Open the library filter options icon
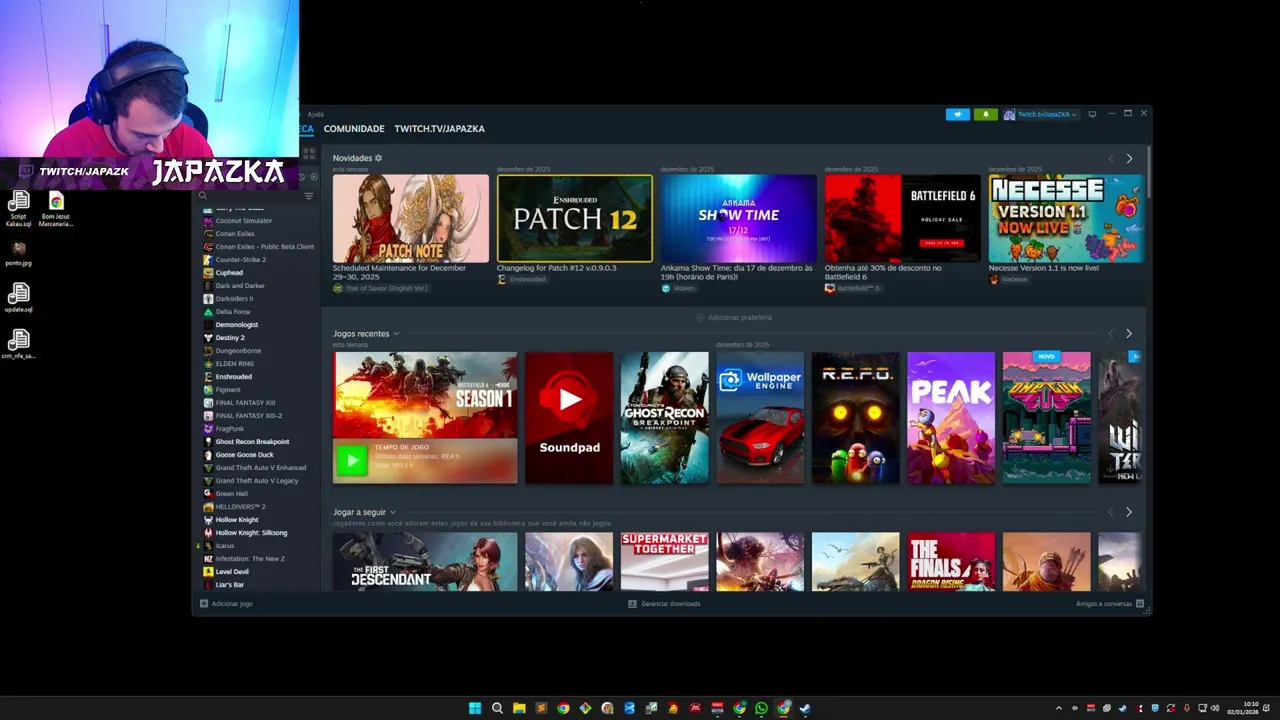1280x720 pixels. 309,196
